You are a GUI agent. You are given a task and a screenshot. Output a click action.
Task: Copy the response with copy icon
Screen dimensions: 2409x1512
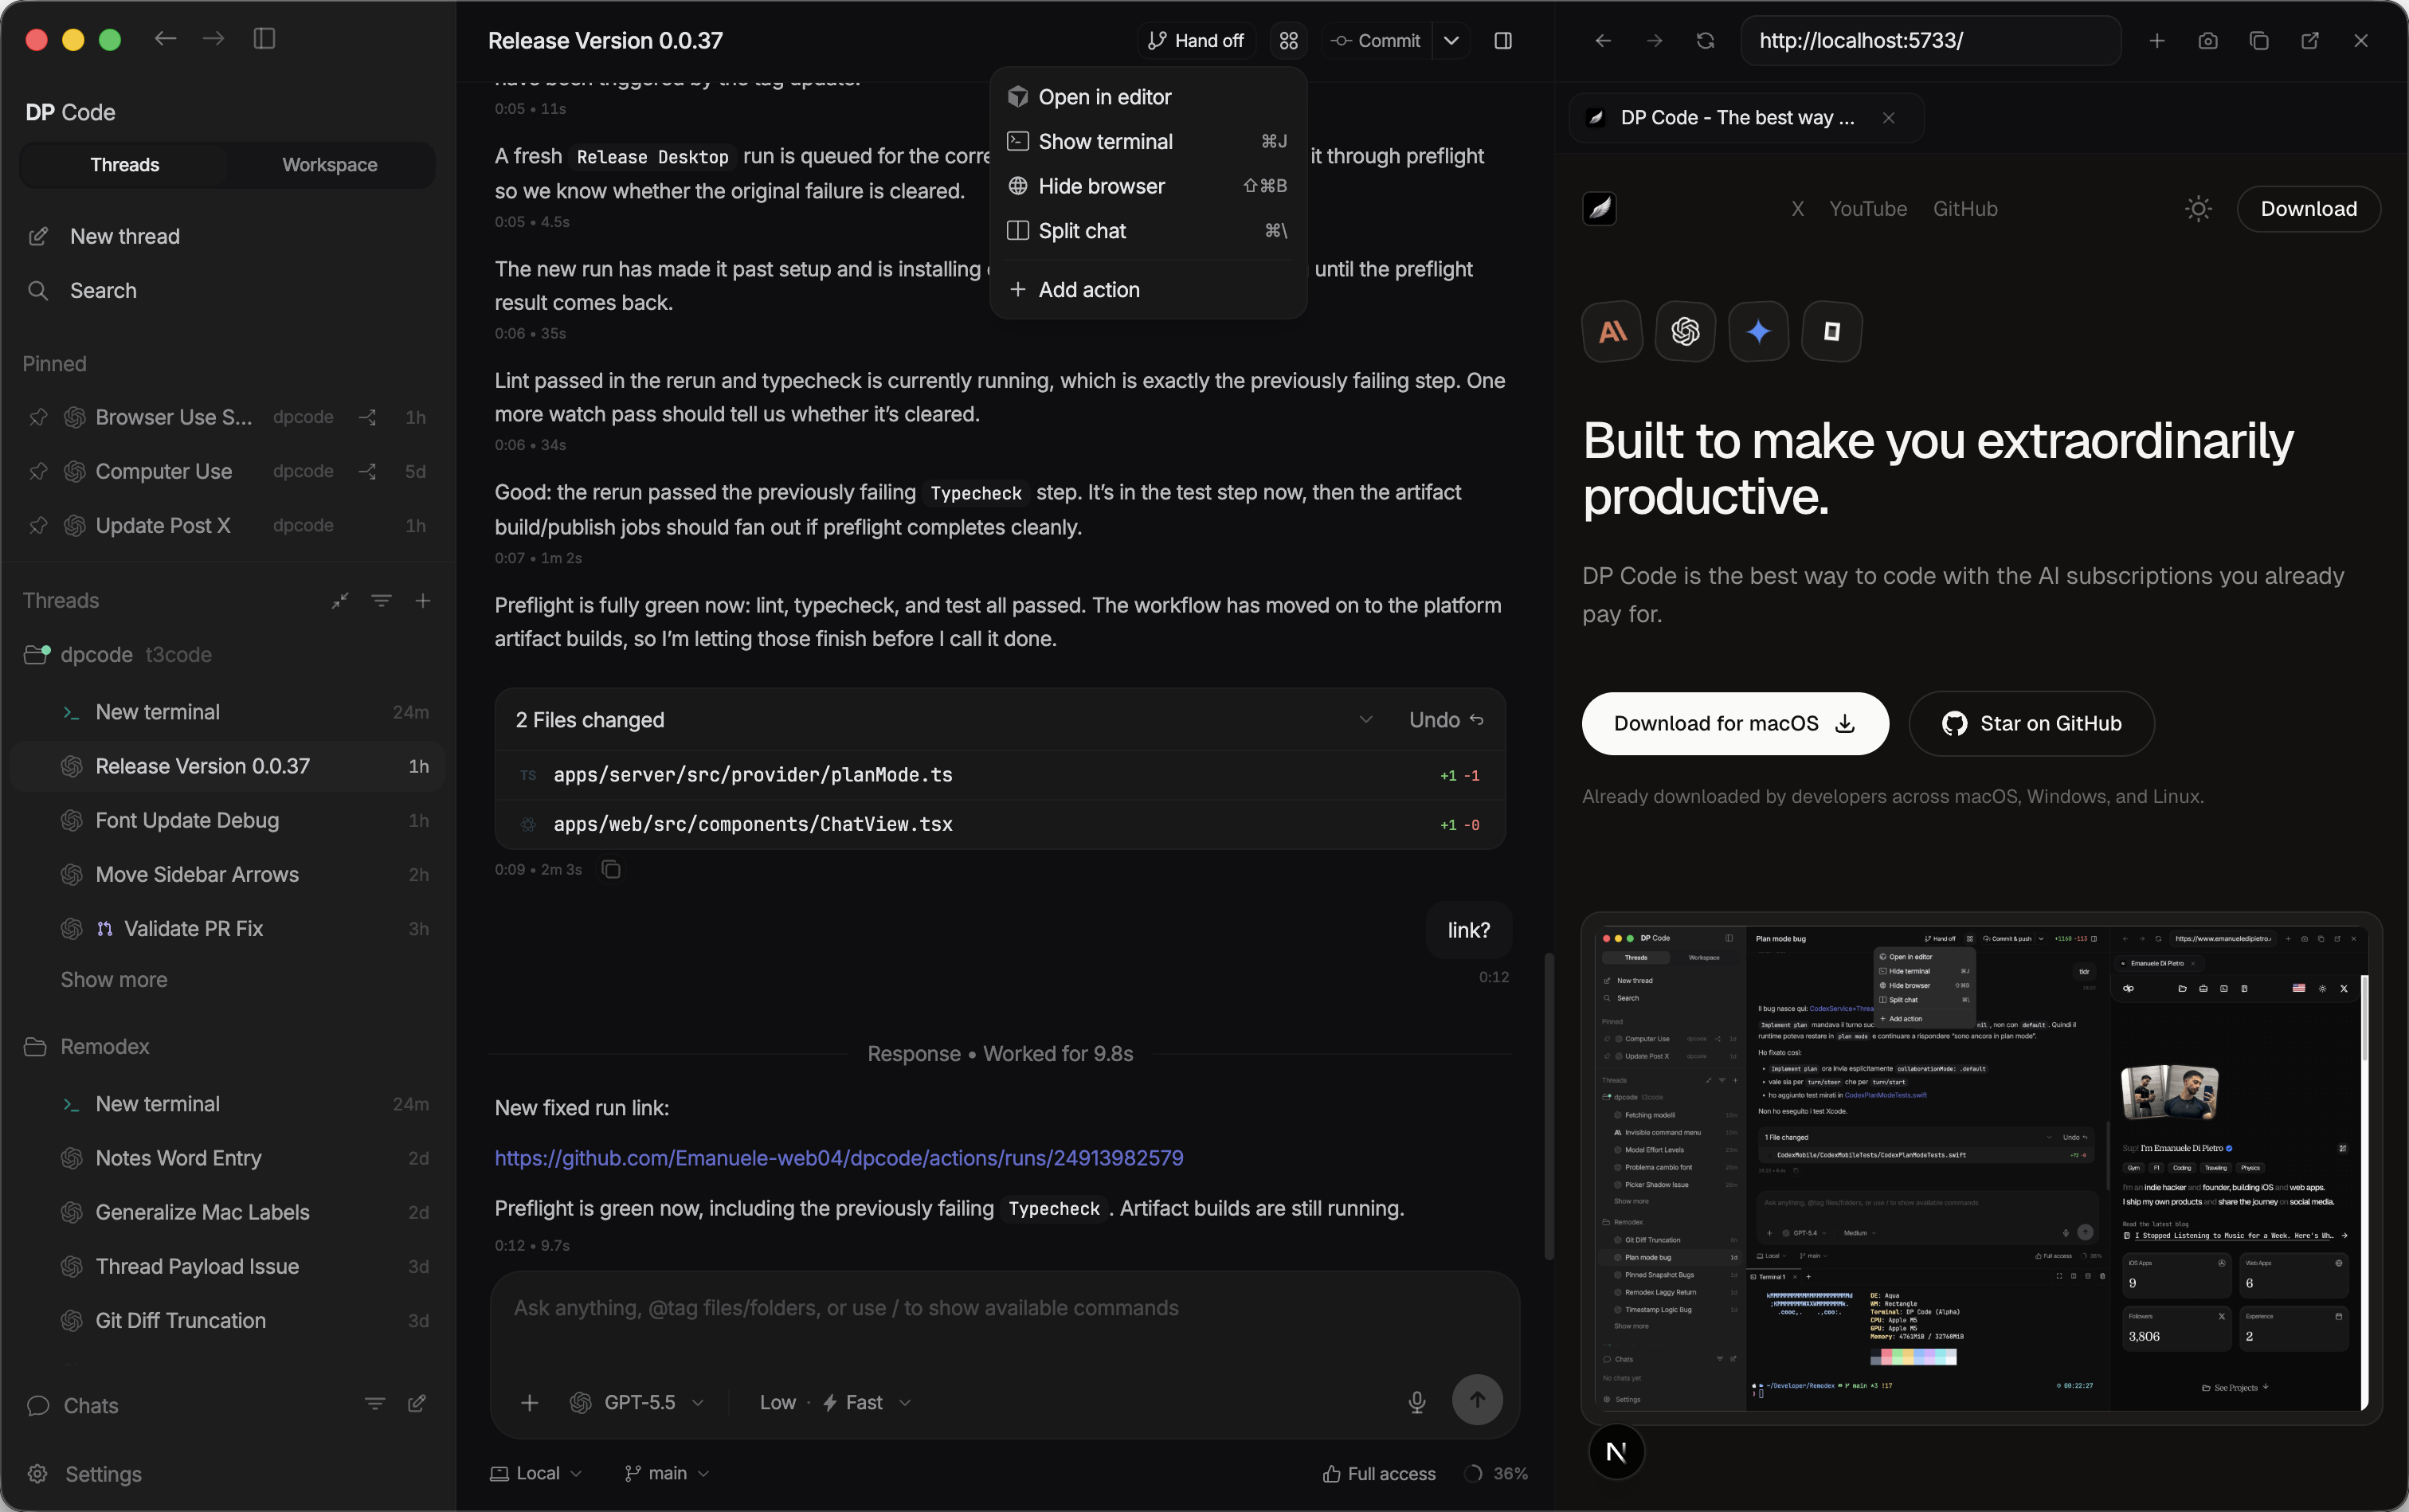611,870
